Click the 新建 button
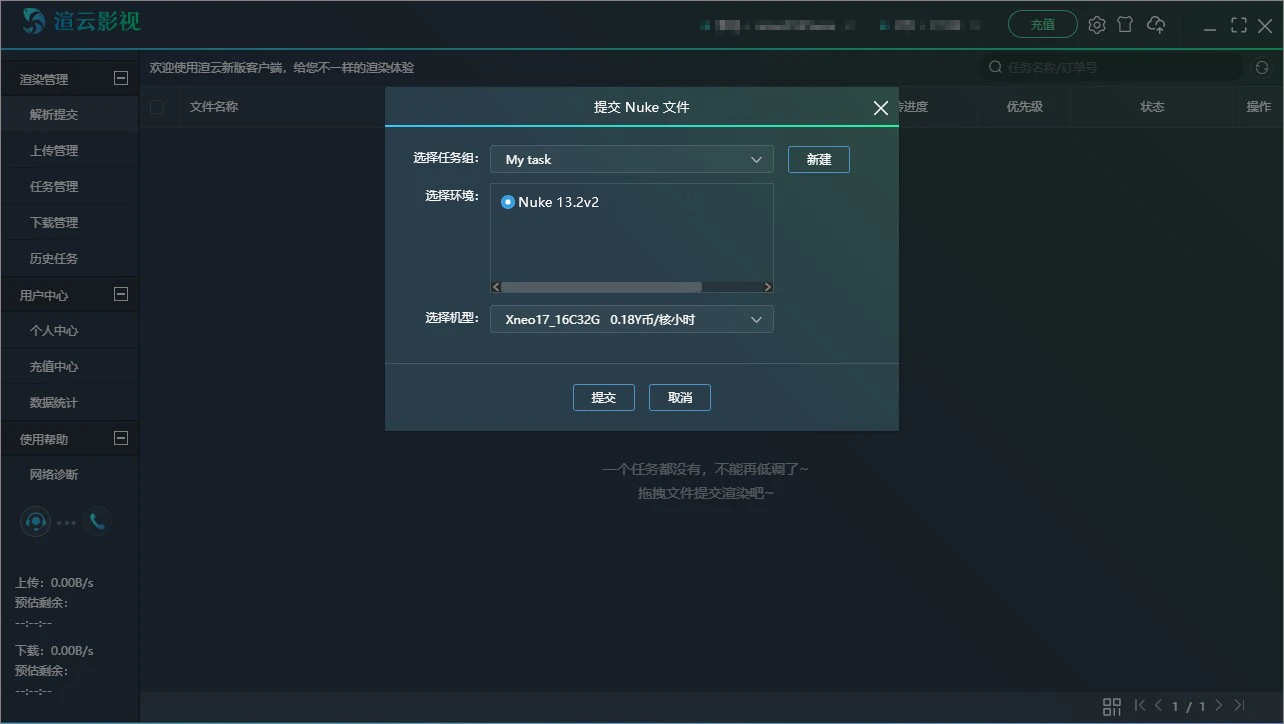 point(819,159)
